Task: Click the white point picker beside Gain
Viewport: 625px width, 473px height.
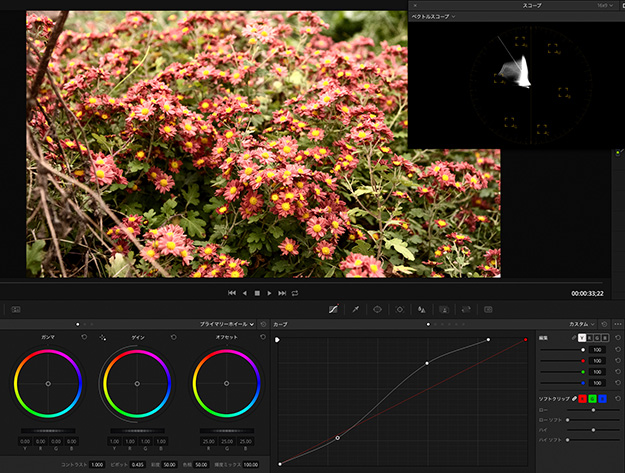Action: click(x=103, y=338)
